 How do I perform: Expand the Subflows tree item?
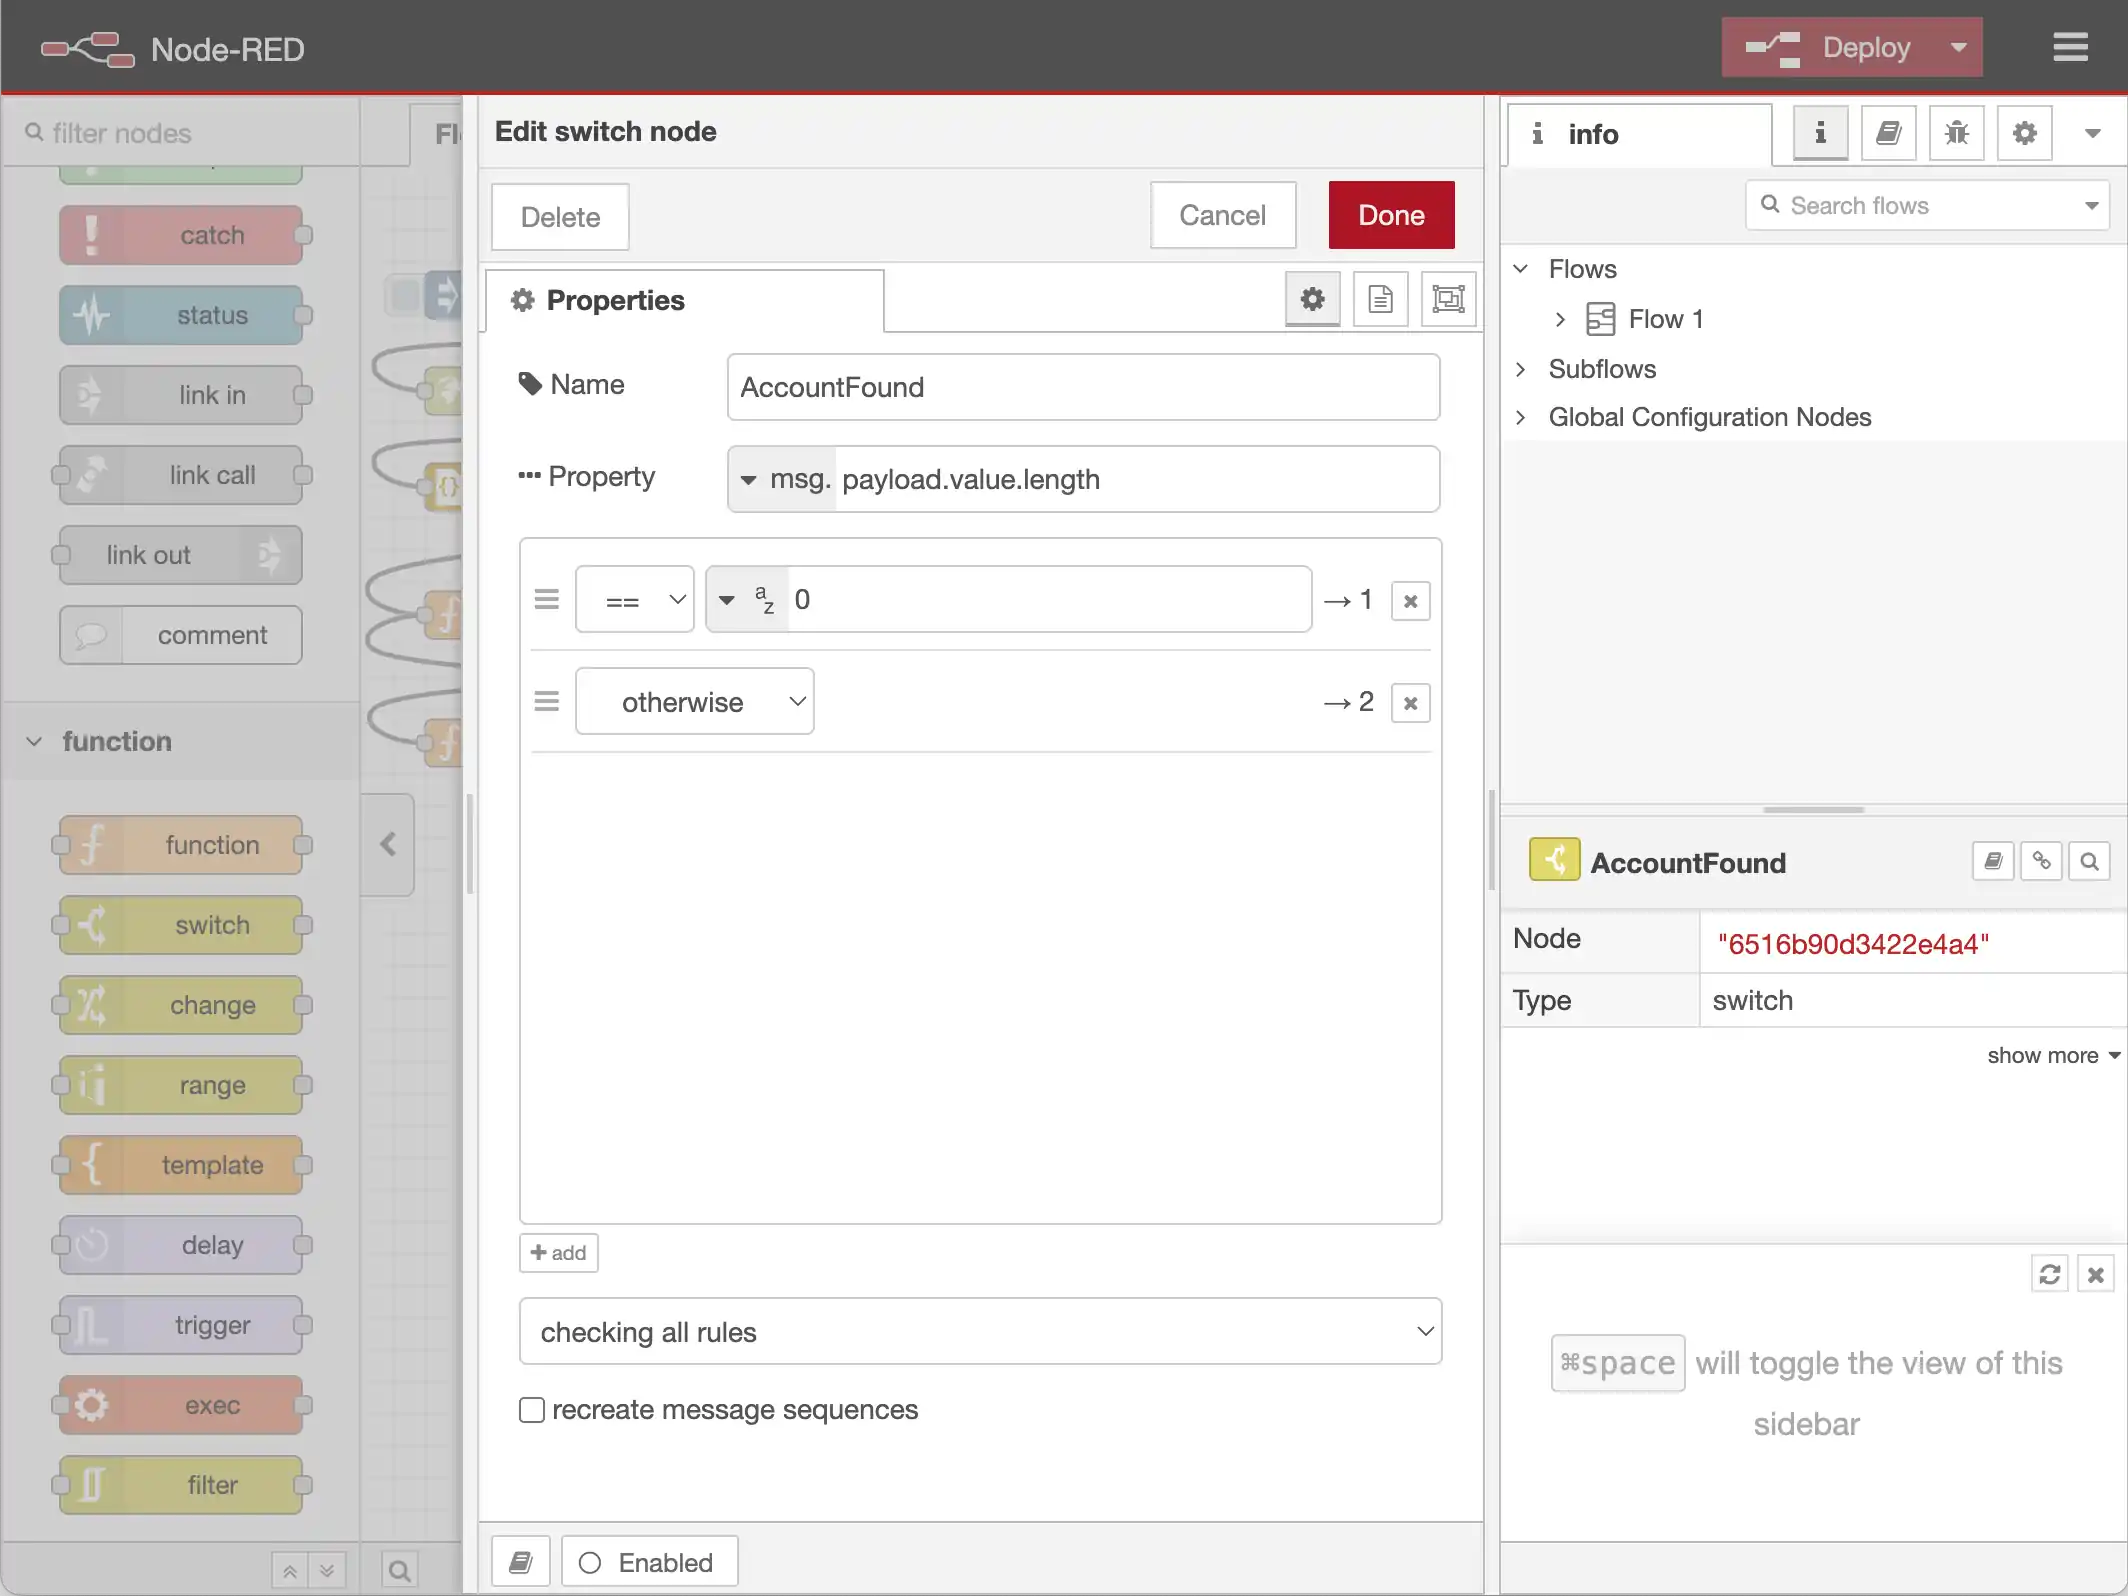tap(1521, 369)
